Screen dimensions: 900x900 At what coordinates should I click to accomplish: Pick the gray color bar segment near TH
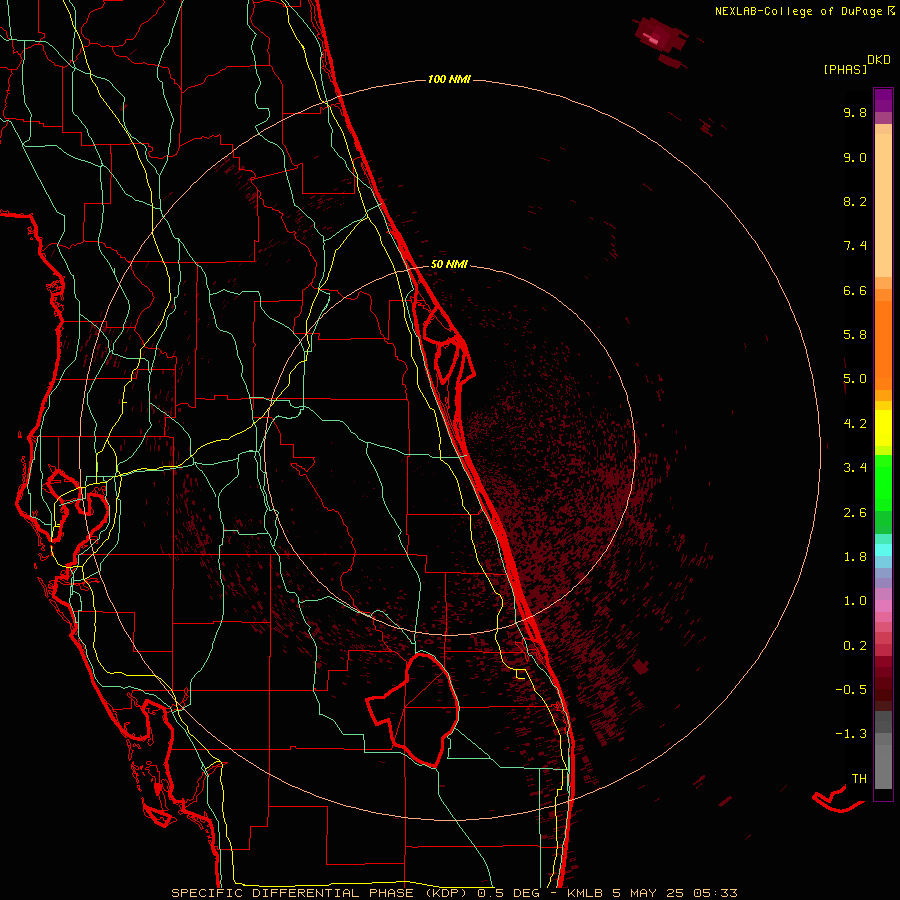click(x=883, y=766)
